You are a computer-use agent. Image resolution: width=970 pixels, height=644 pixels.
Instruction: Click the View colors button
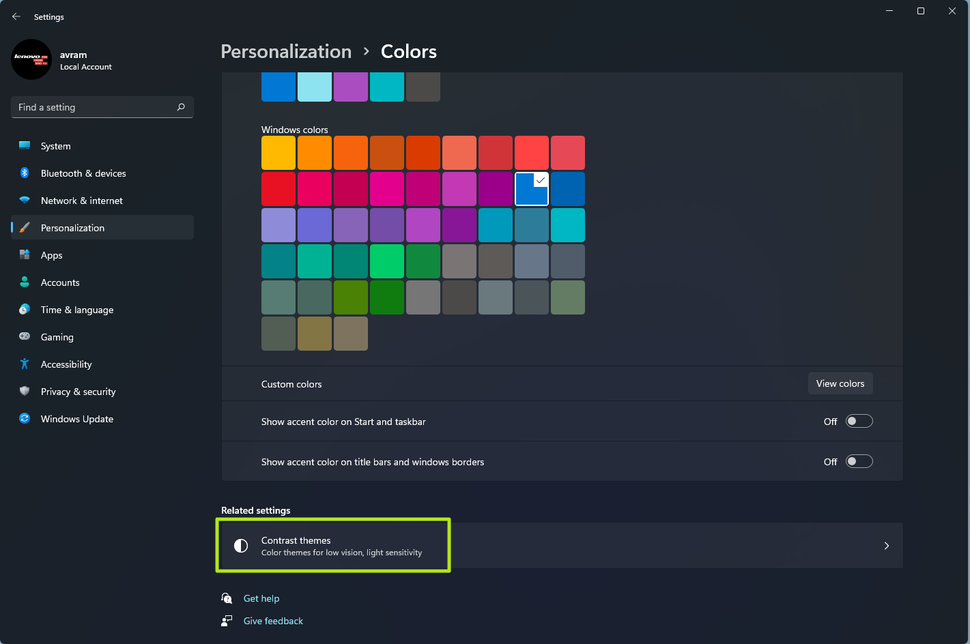coord(839,383)
